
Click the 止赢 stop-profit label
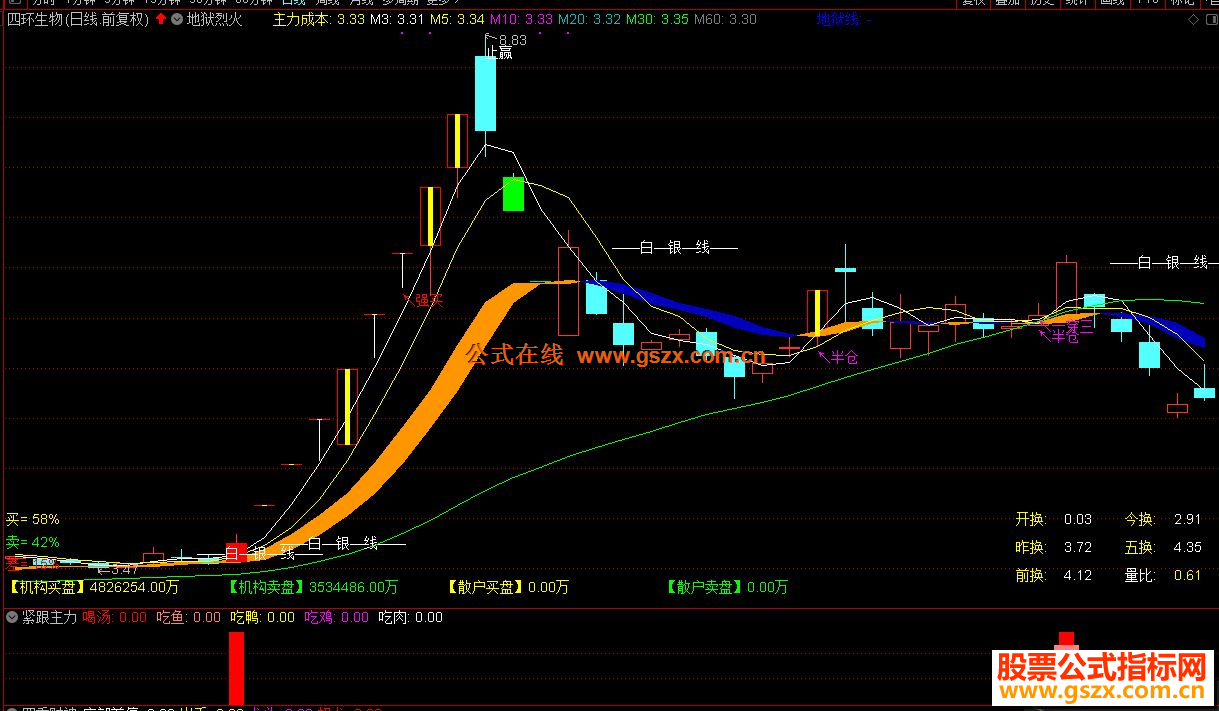(499, 52)
